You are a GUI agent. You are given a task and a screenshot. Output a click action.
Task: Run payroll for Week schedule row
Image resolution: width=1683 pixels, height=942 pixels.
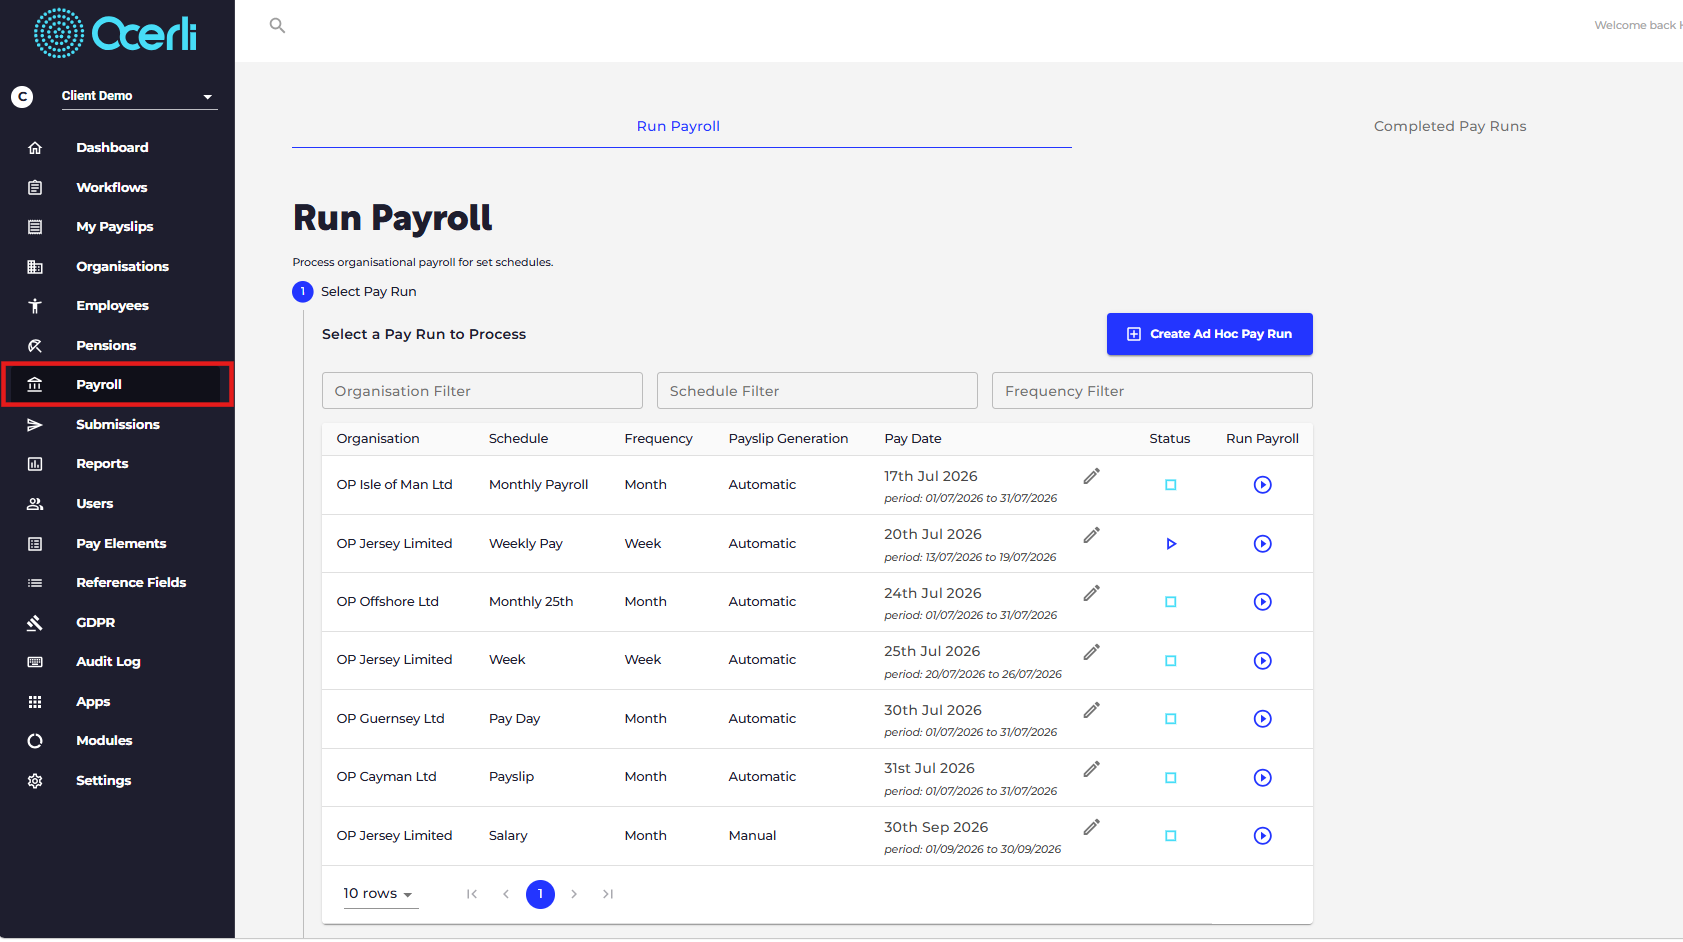point(1262,661)
